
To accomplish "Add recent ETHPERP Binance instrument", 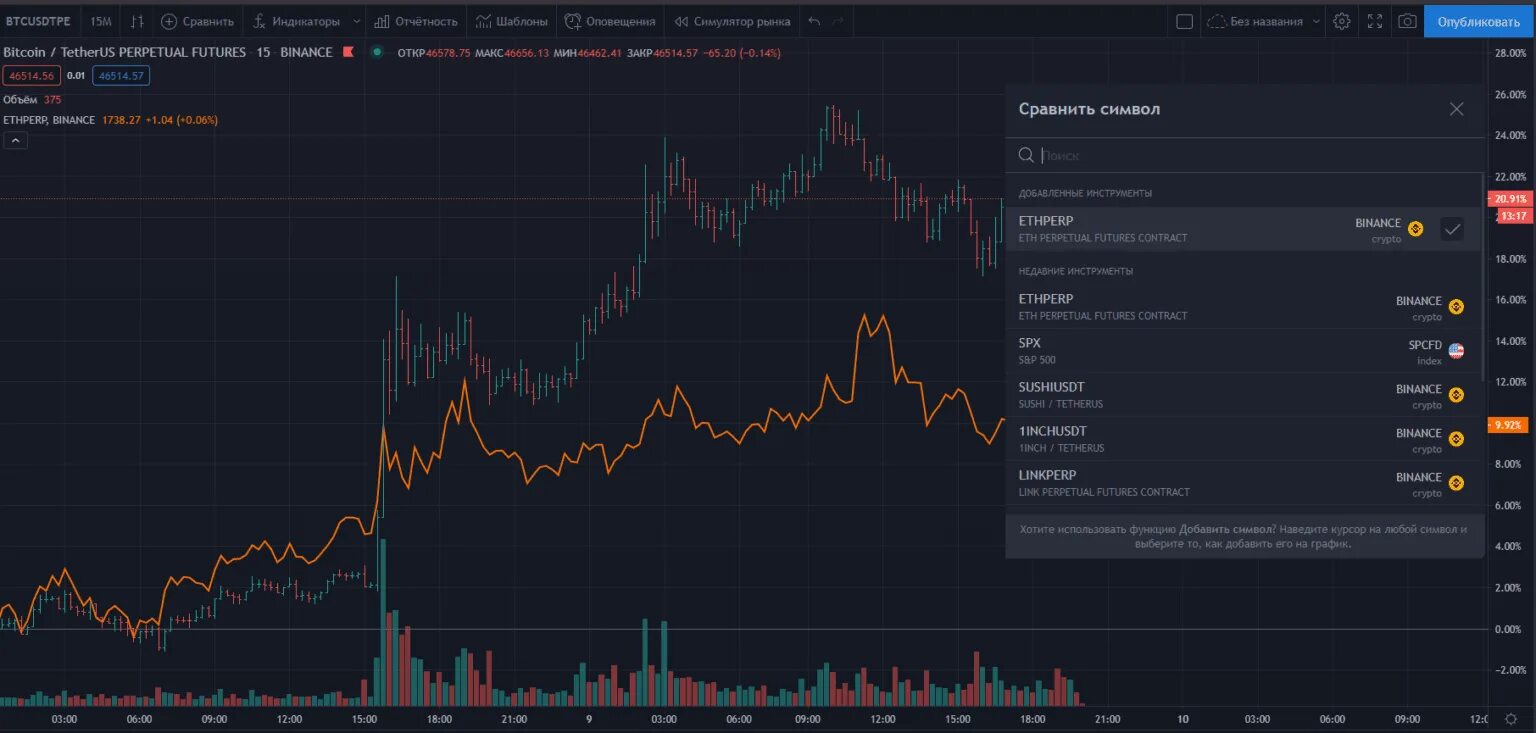I will pyautogui.click(x=1243, y=308).
